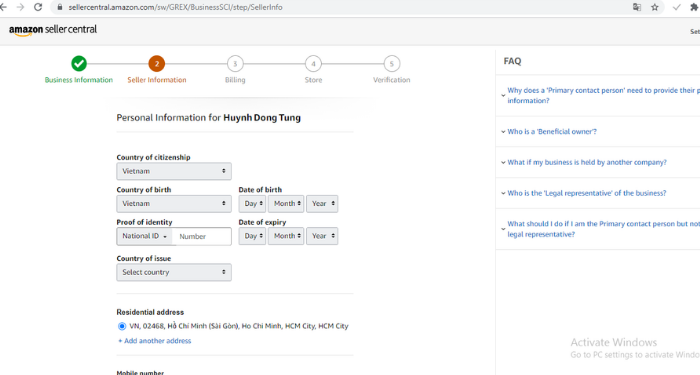This screenshot has height=375, width=700.
Task: Open Date of expiry Month dropdown
Action: (286, 236)
